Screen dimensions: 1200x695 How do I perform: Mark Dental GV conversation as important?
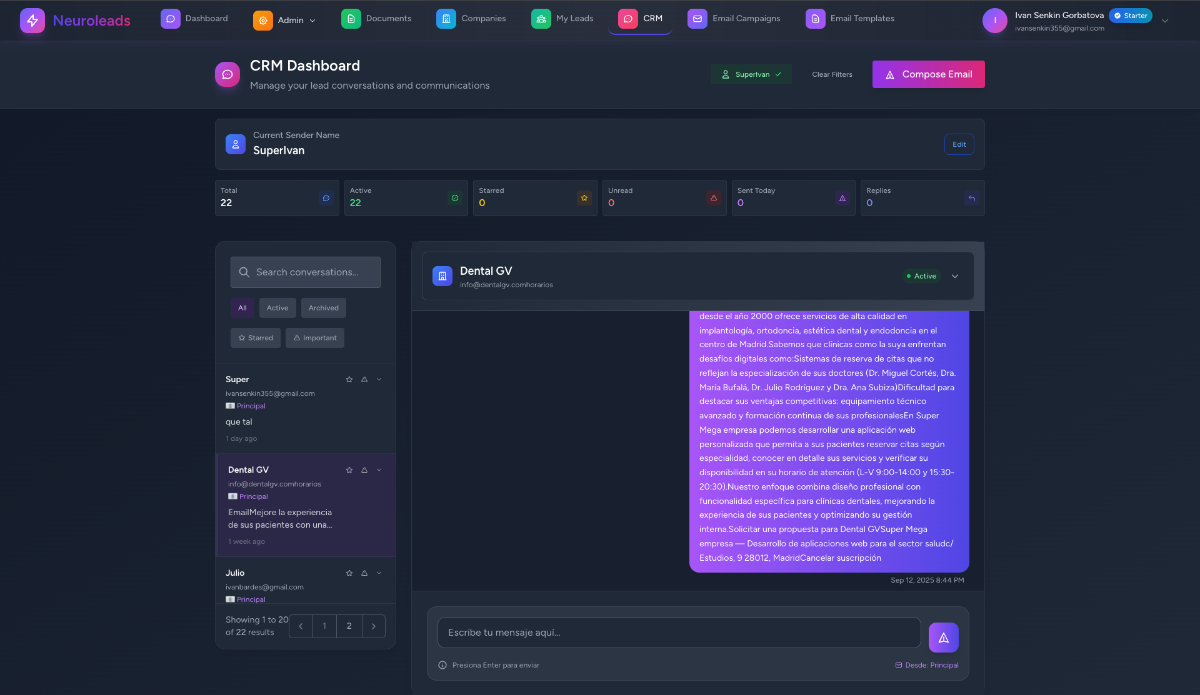pyautogui.click(x=364, y=470)
